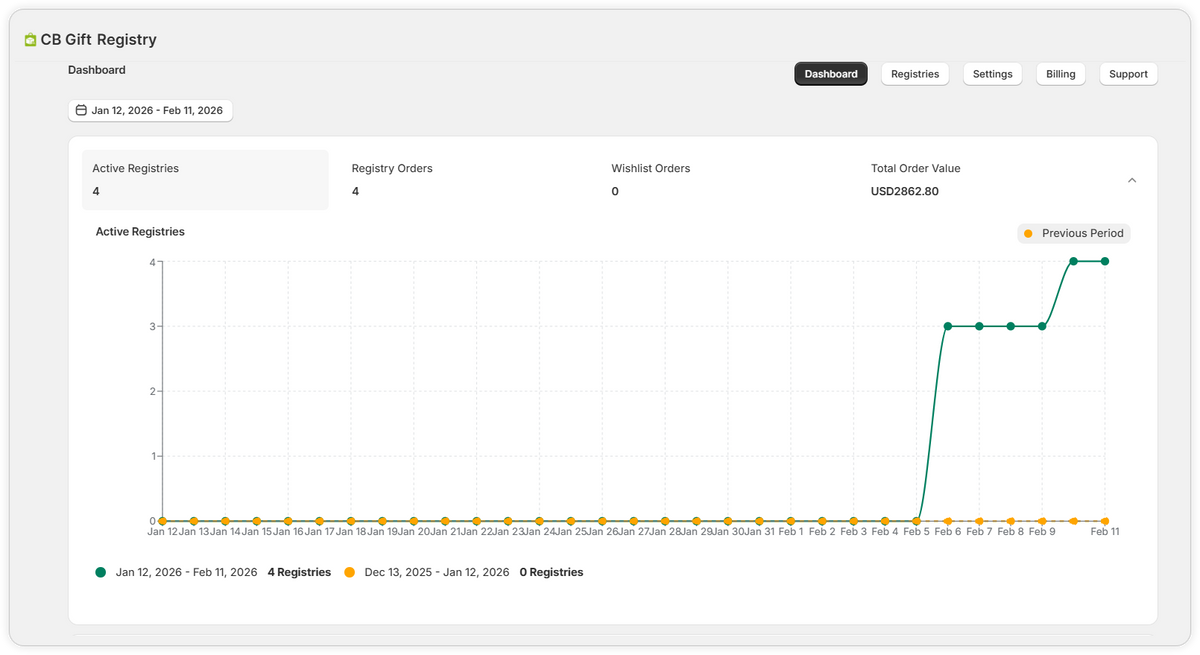Click the green legend dot for current period
The width and height of the screenshot is (1200, 655).
point(100,572)
